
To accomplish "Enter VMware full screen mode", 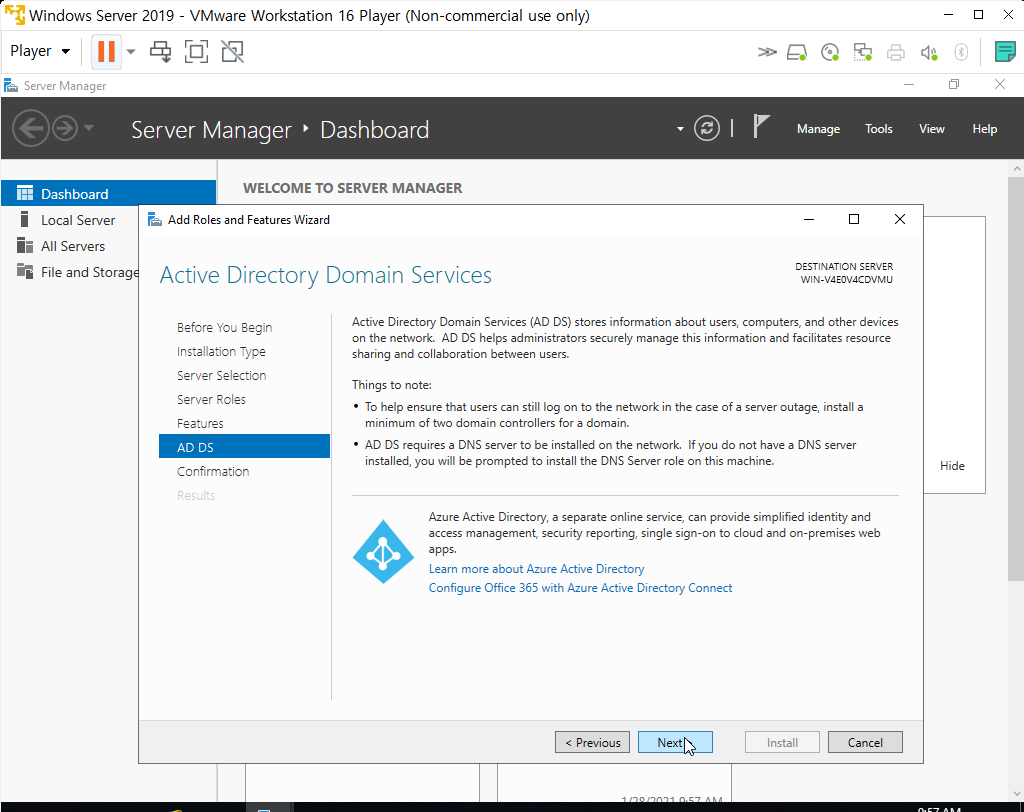I will (197, 51).
